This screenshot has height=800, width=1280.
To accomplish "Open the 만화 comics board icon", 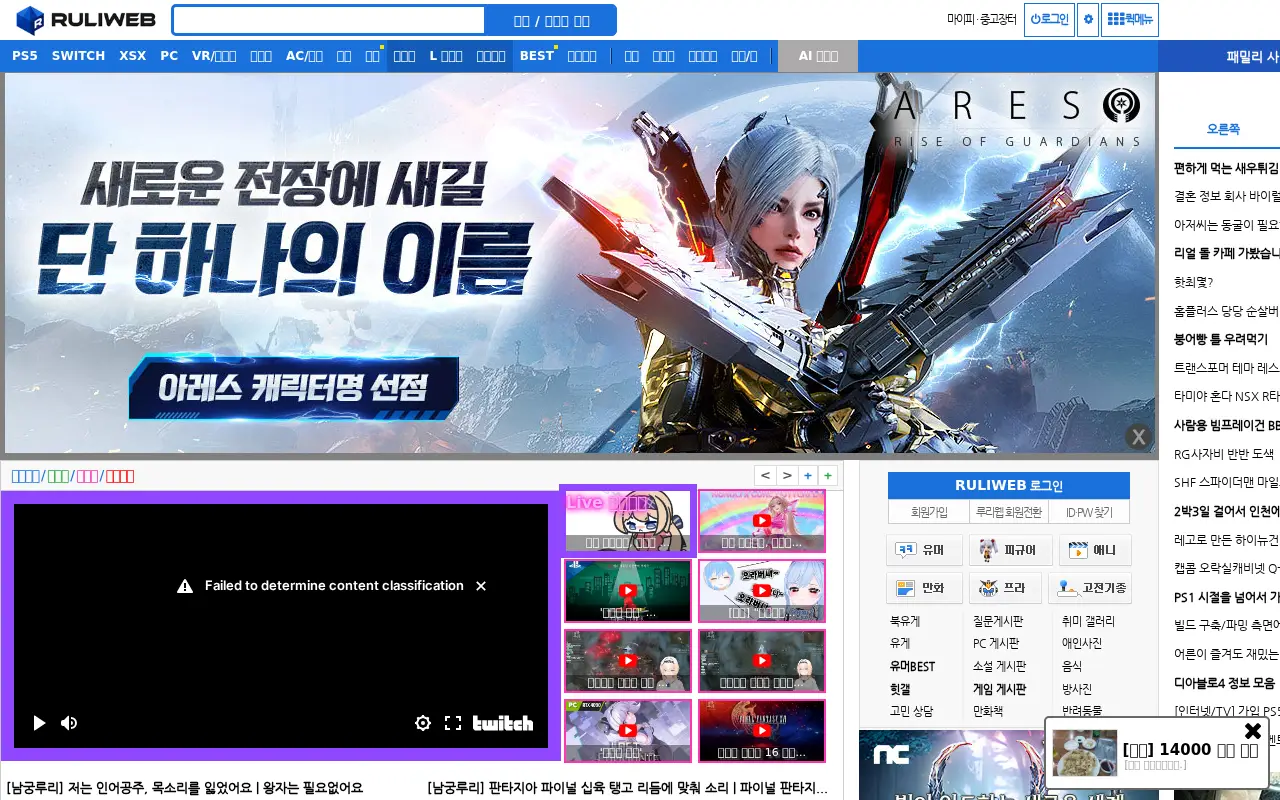I will [924, 588].
